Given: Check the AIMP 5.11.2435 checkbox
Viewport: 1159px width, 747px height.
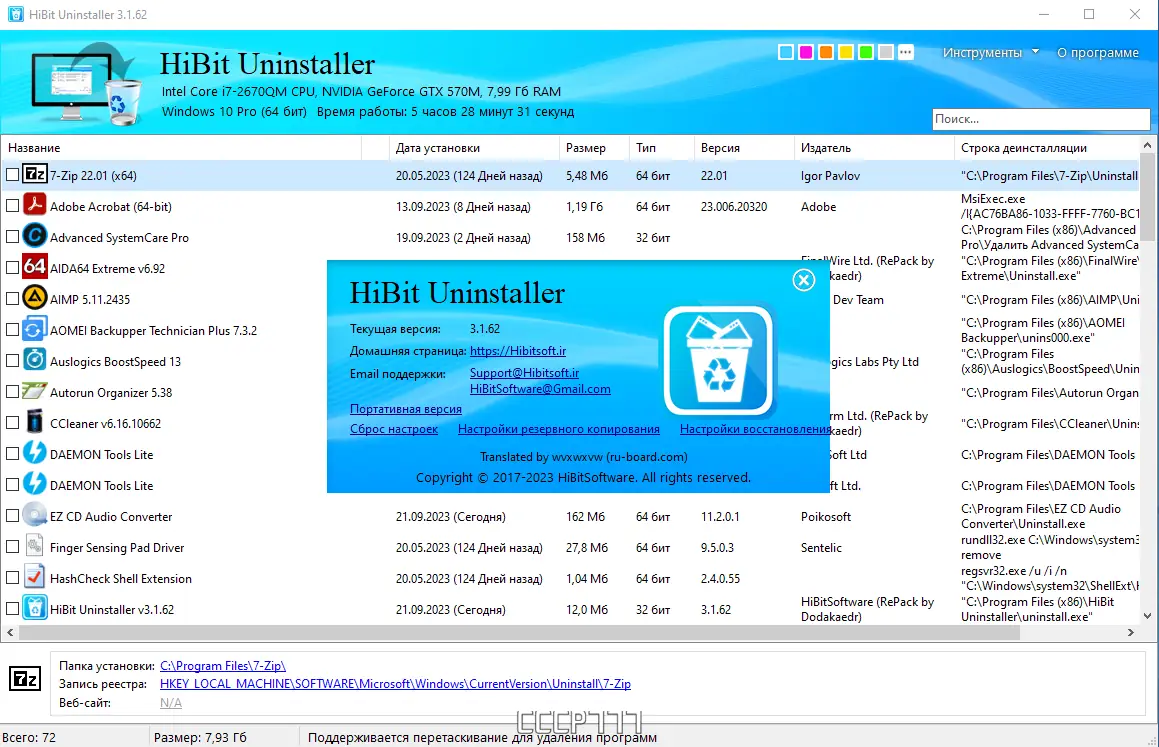Looking at the screenshot, I should click(13, 299).
